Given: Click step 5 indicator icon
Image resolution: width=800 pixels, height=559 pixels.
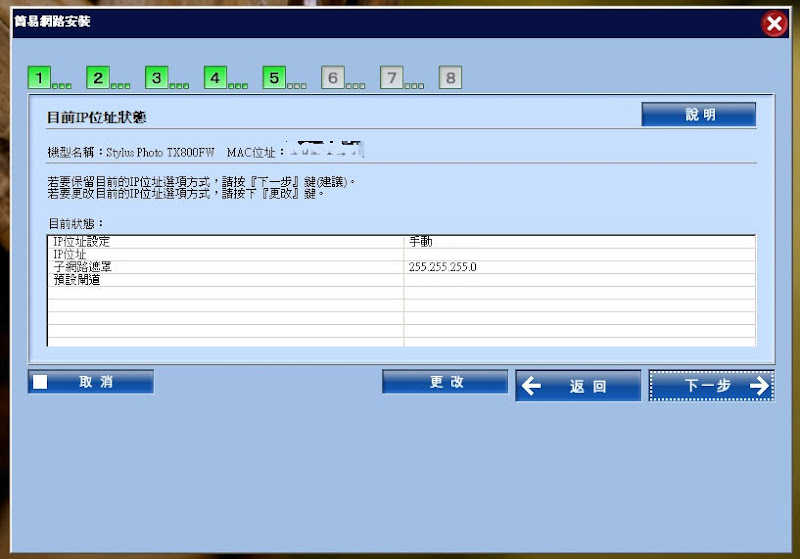Looking at the screenshot, I should point(274,78).
